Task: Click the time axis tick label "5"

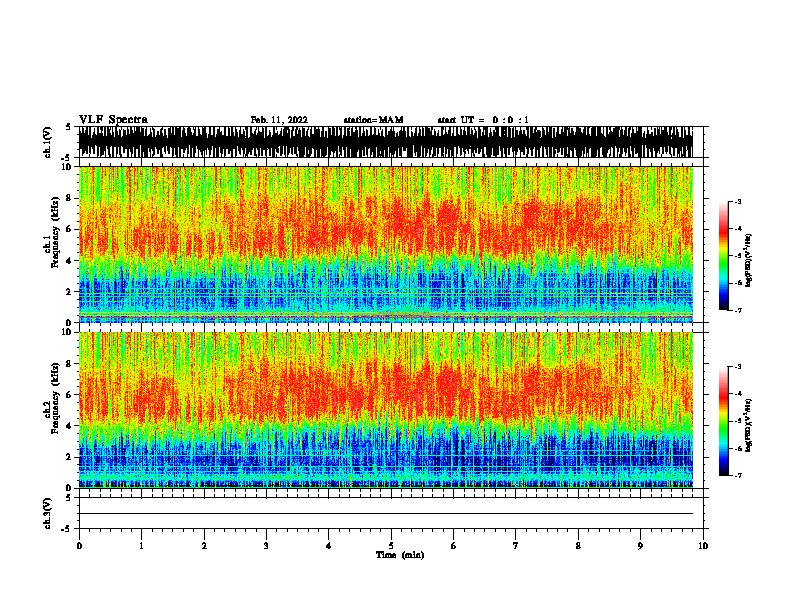Action: pyautogui.click(x=391, y=546)
